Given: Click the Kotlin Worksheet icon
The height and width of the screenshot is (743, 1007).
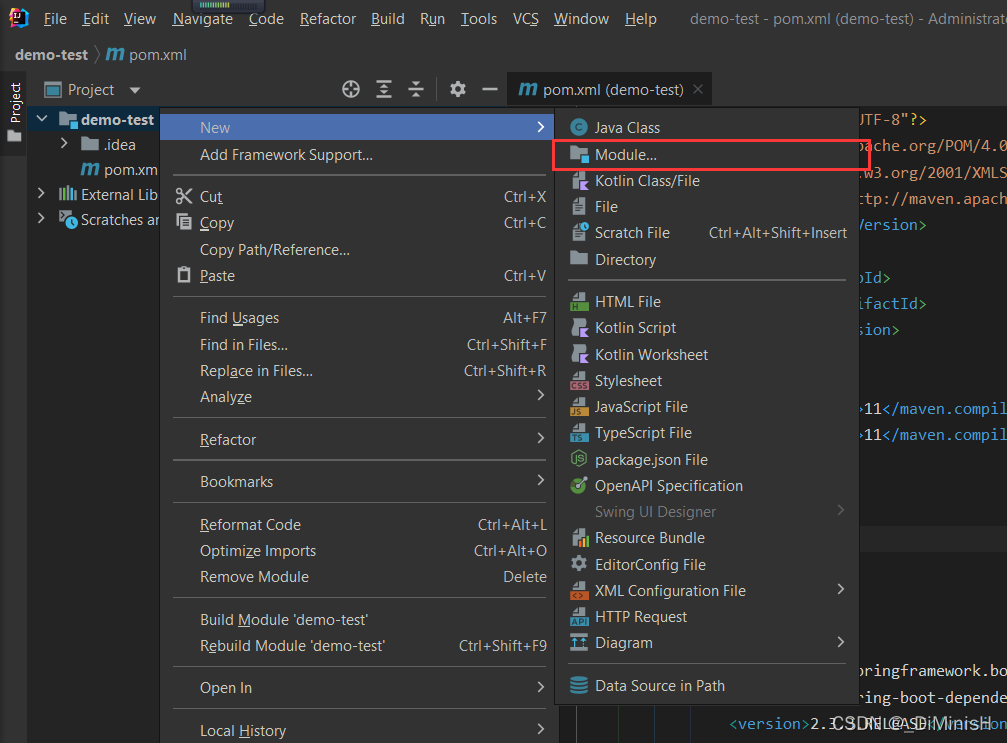Looking at the screenshot, I should click(579, 354).
